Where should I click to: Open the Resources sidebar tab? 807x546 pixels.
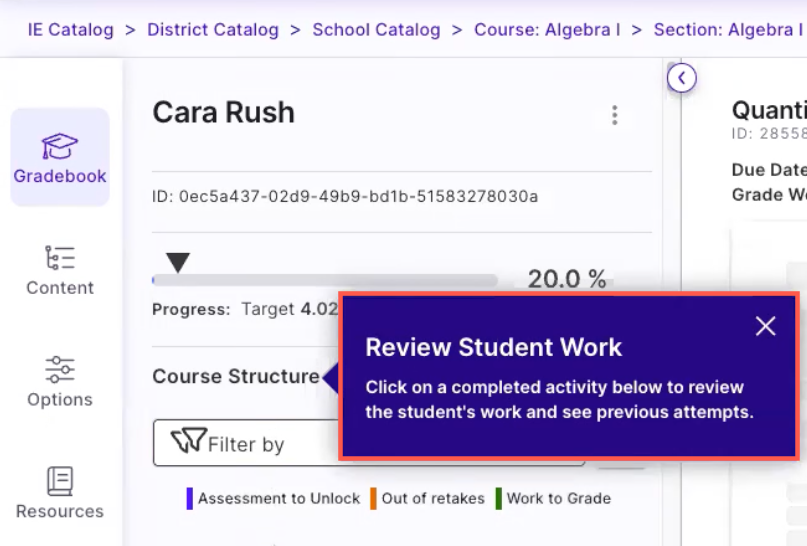coord(60,493)
